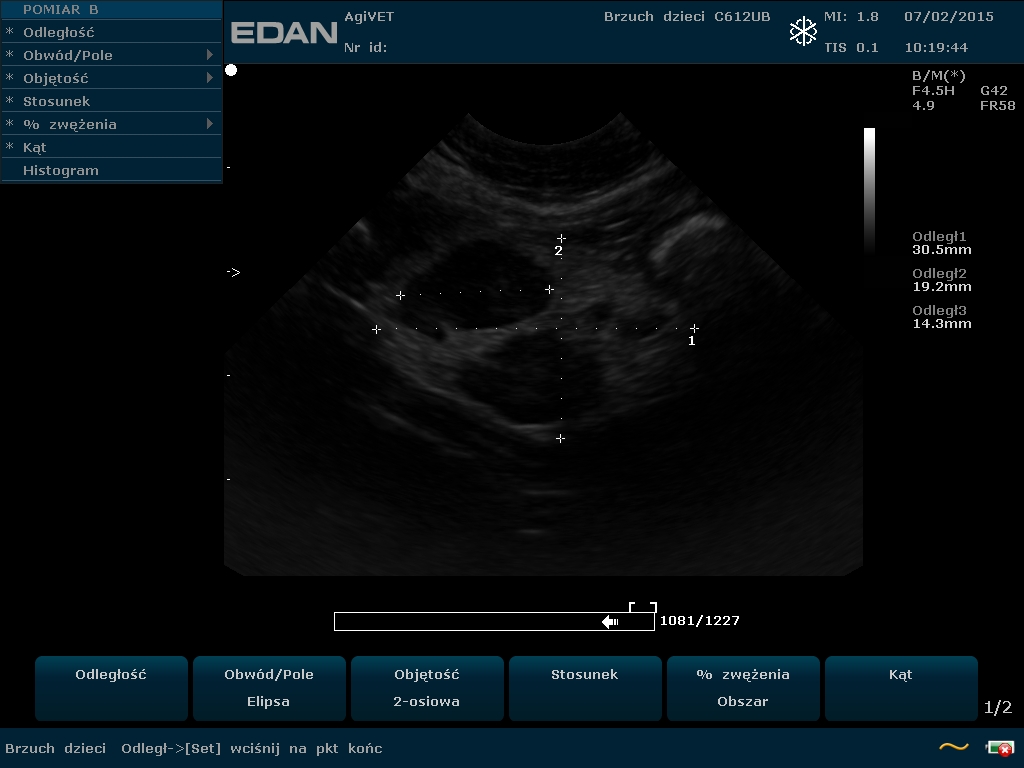Pick % zwężenia in the measurement menu
Viewport: 1024px width, 768px height.
(x=112, y=124)
